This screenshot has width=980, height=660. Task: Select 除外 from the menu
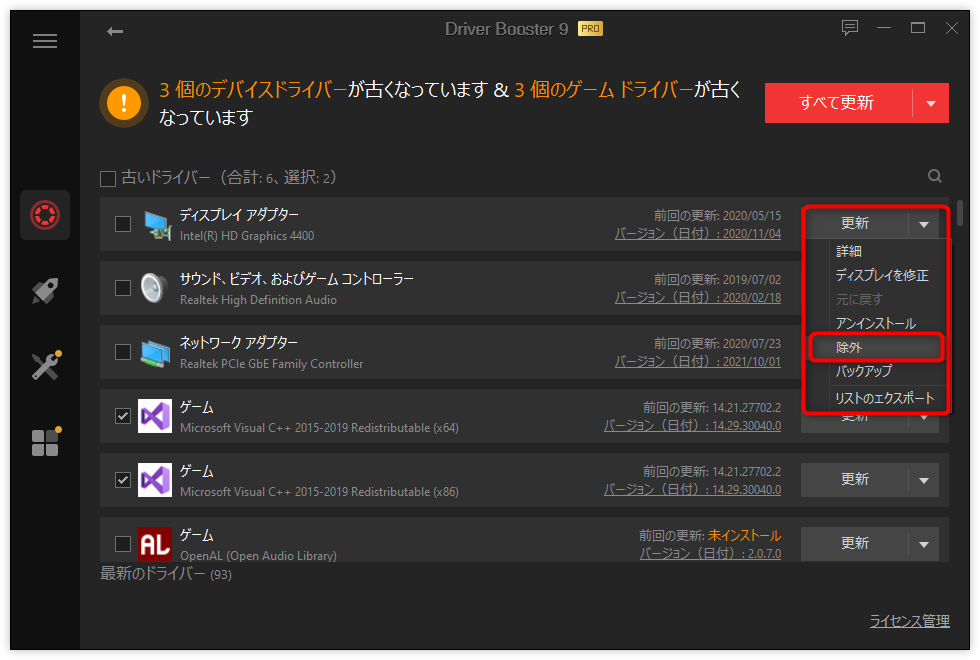(x=876, y=348)
